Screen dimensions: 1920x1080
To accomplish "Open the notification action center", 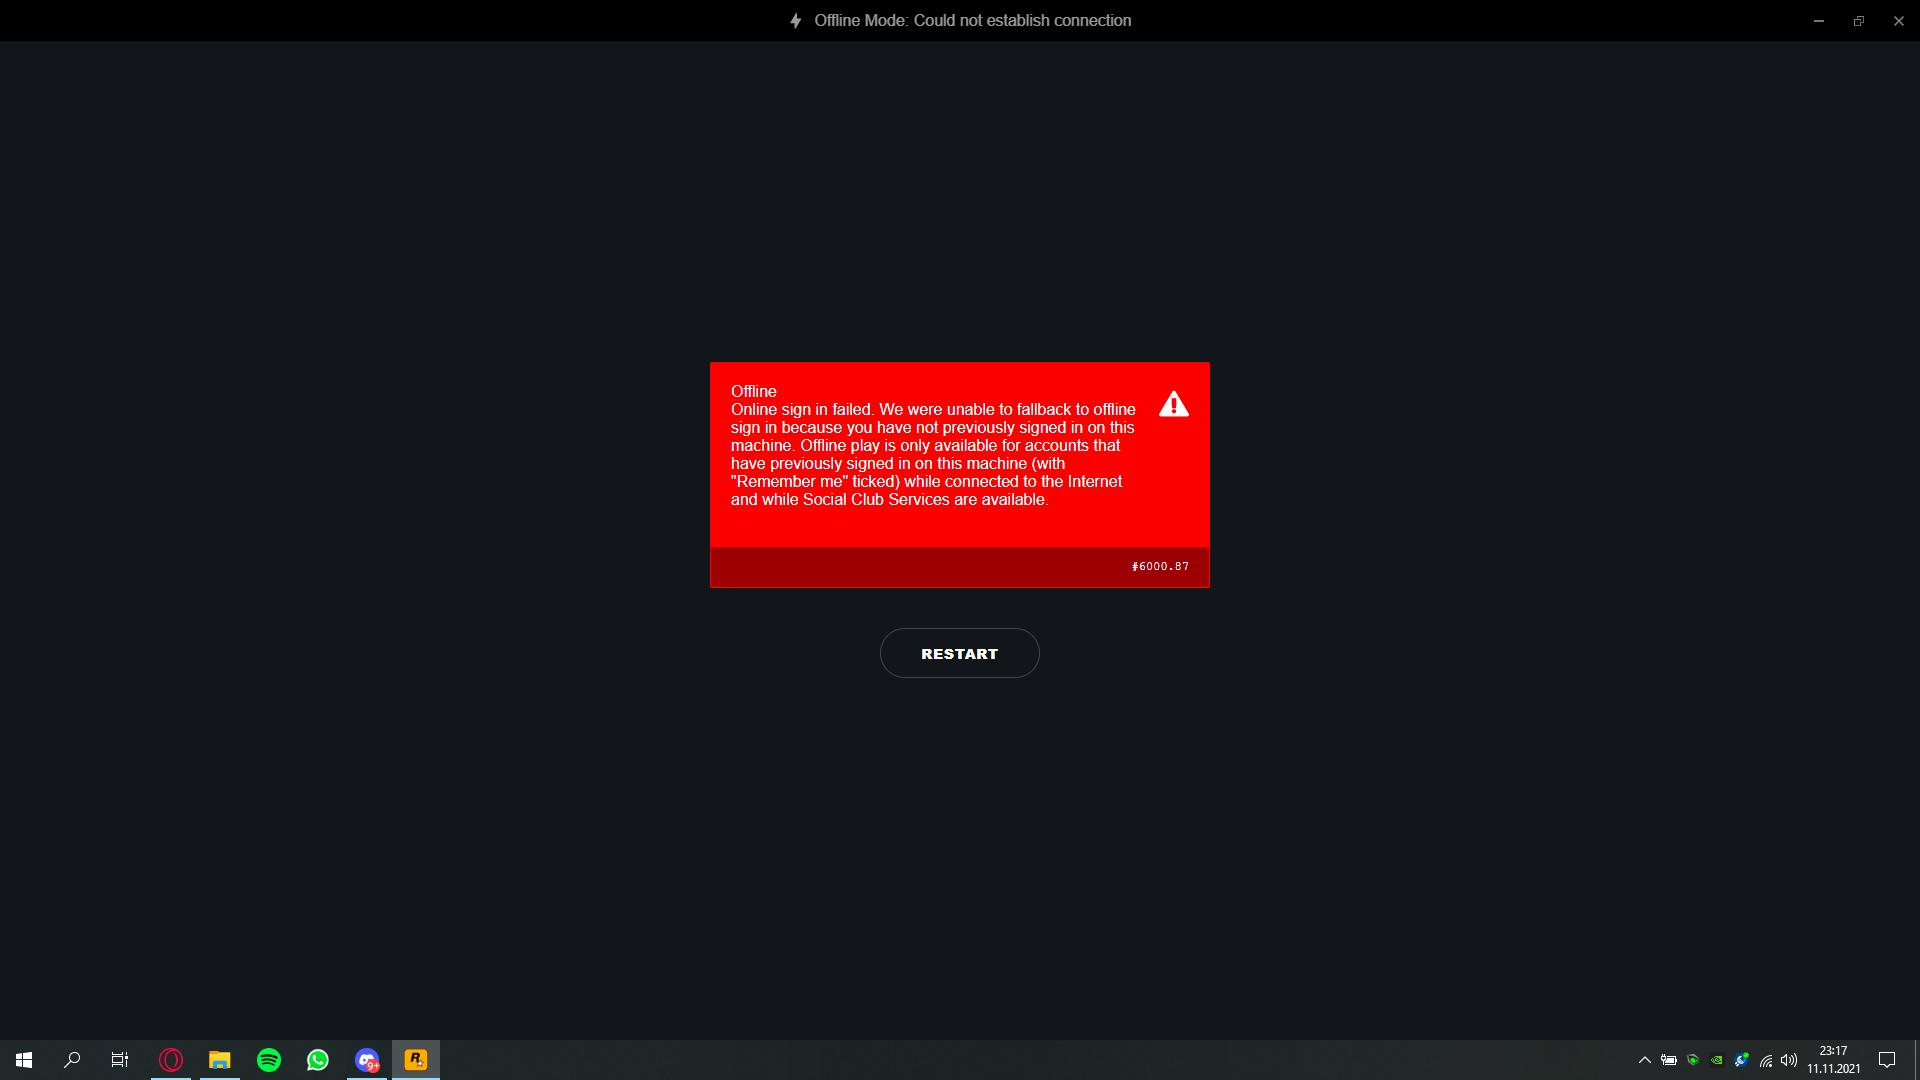I will 1887,1059.
